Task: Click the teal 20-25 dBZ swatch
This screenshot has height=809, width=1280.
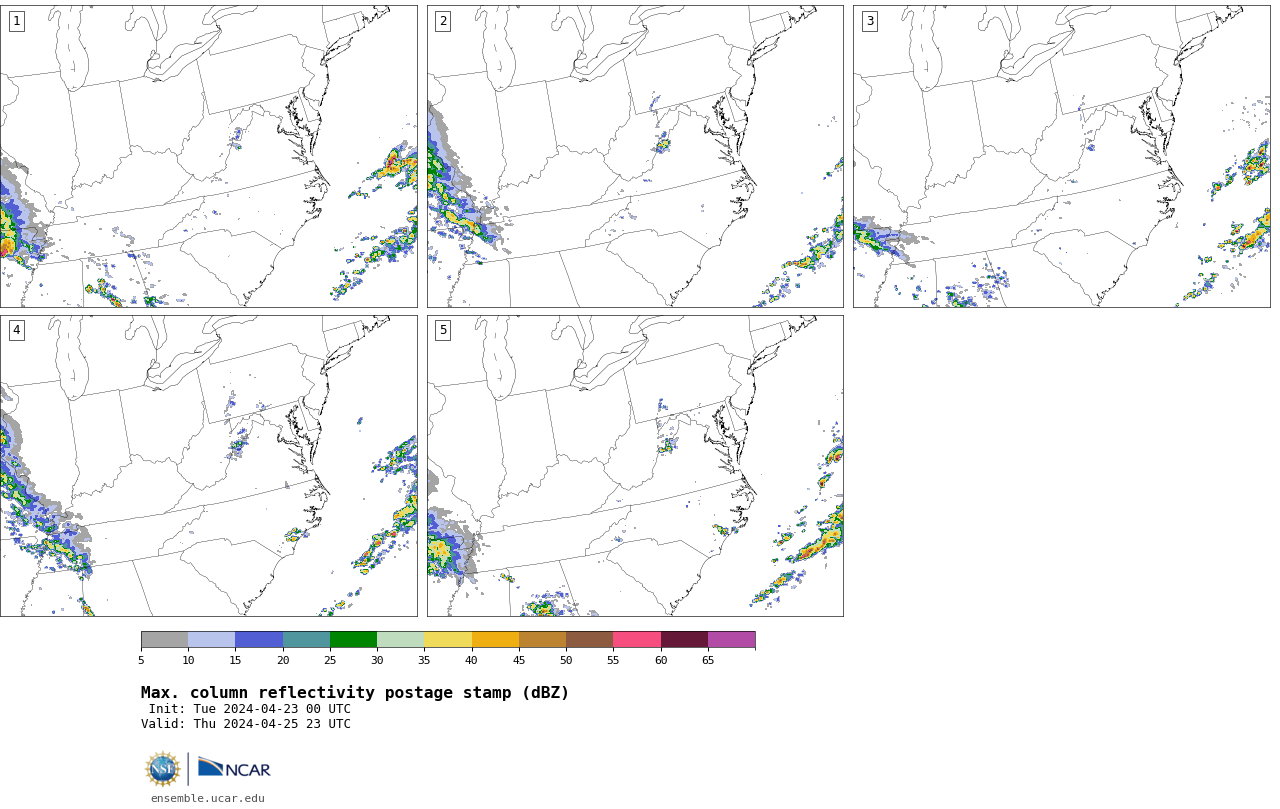Action: click(306, 640)
